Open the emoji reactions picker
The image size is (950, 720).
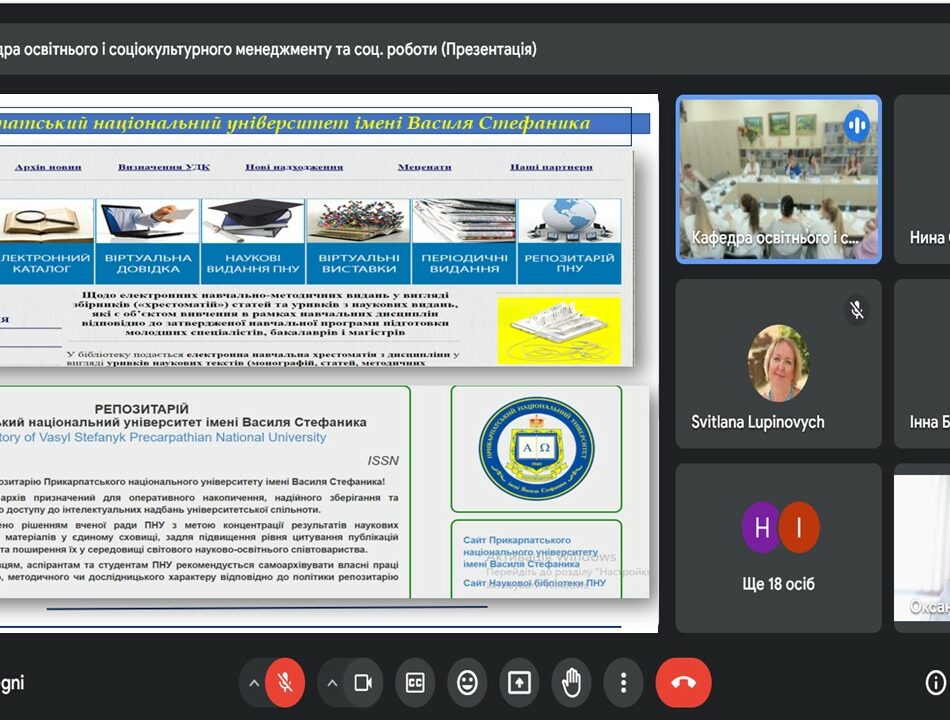coord(467,683)
